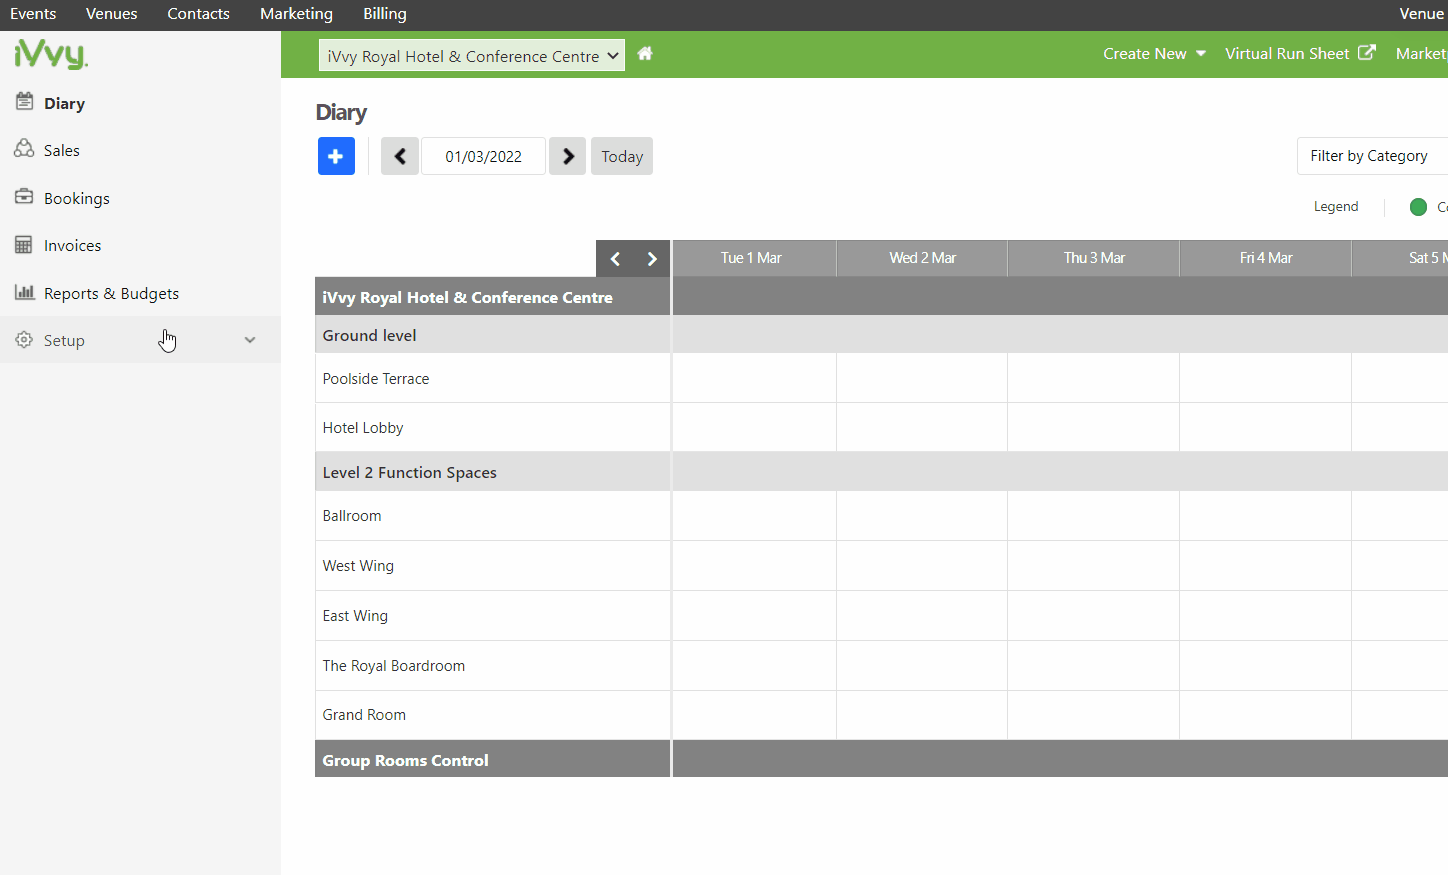Add new diary entry with blue plus button

pos(336,156)
